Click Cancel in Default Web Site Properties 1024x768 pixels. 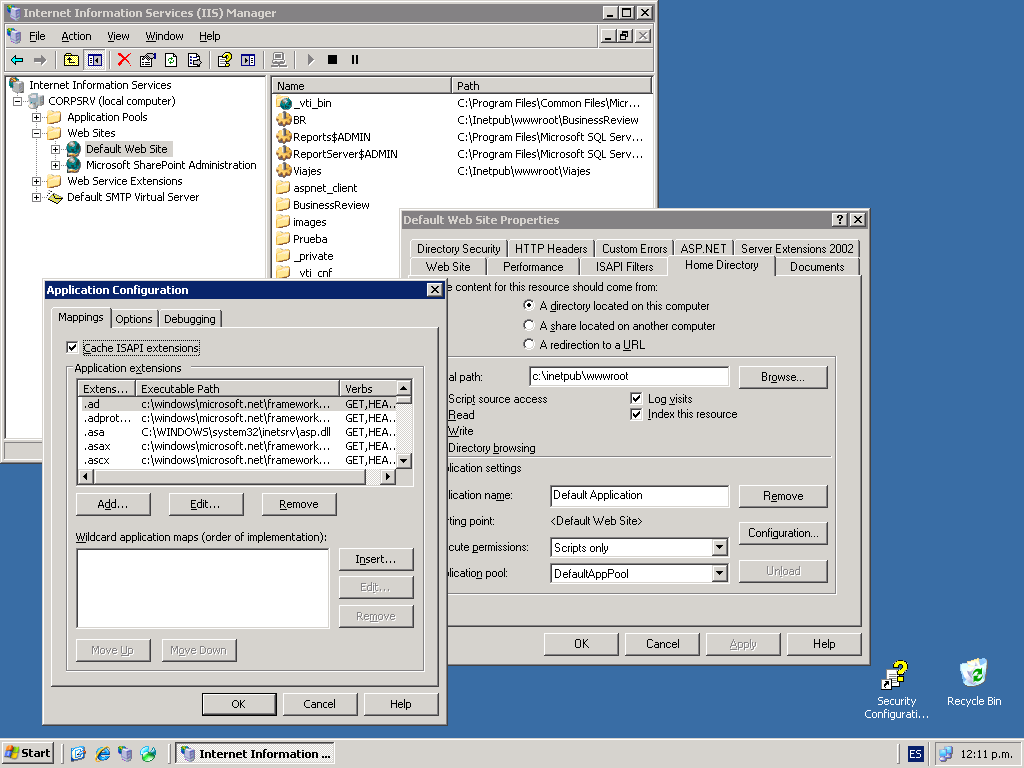(x=662, y=644)
